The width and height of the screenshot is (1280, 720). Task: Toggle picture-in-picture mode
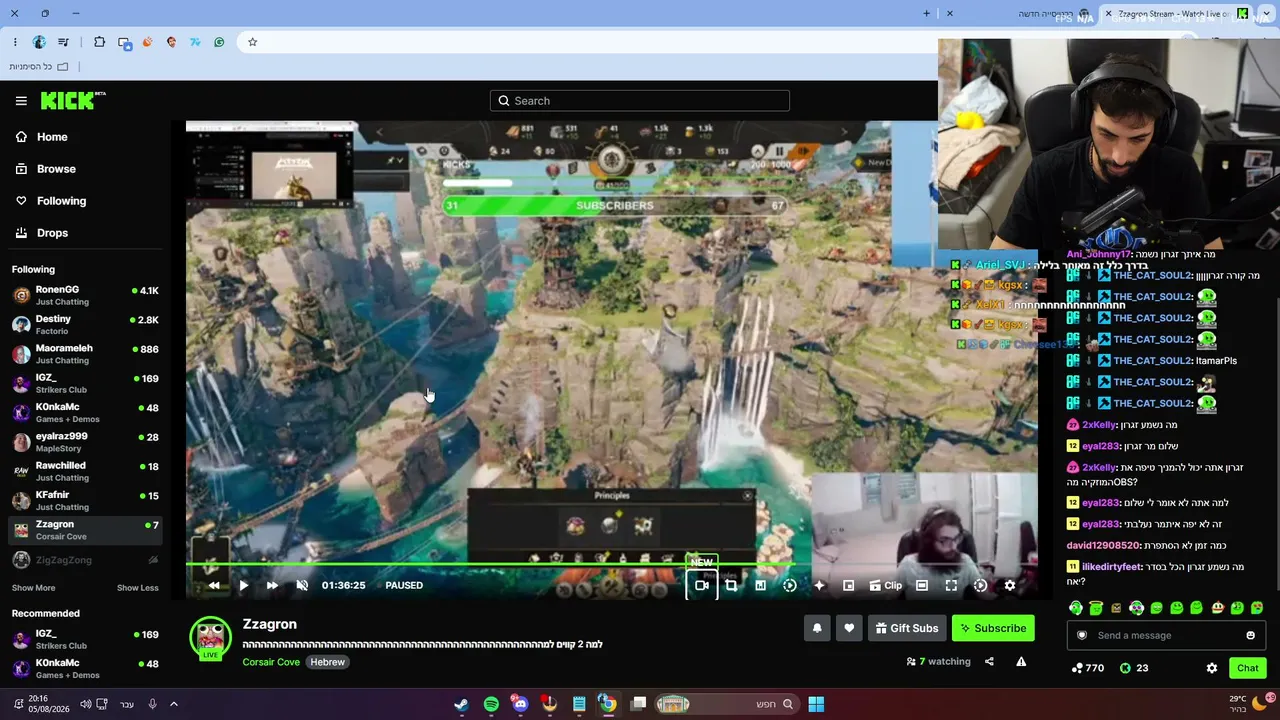click(x=848, y=585)
